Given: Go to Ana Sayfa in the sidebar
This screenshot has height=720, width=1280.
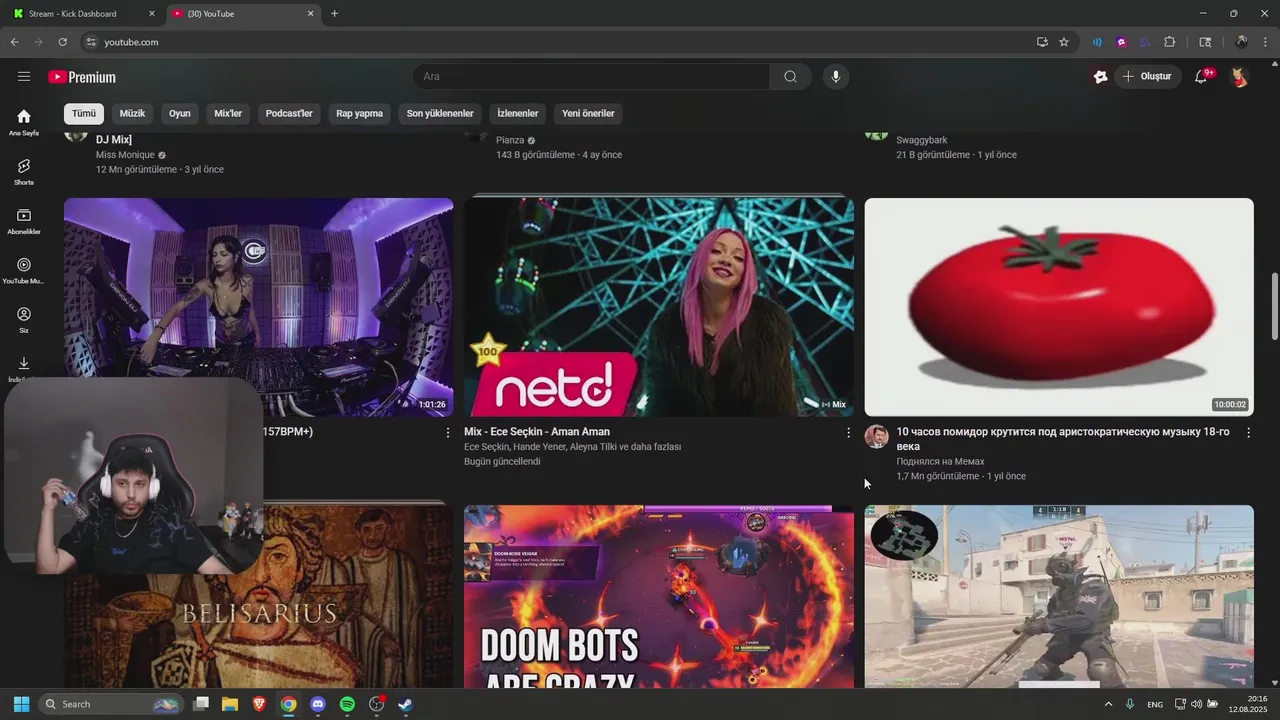Looking at the screenshot, I should pos(24,122).
